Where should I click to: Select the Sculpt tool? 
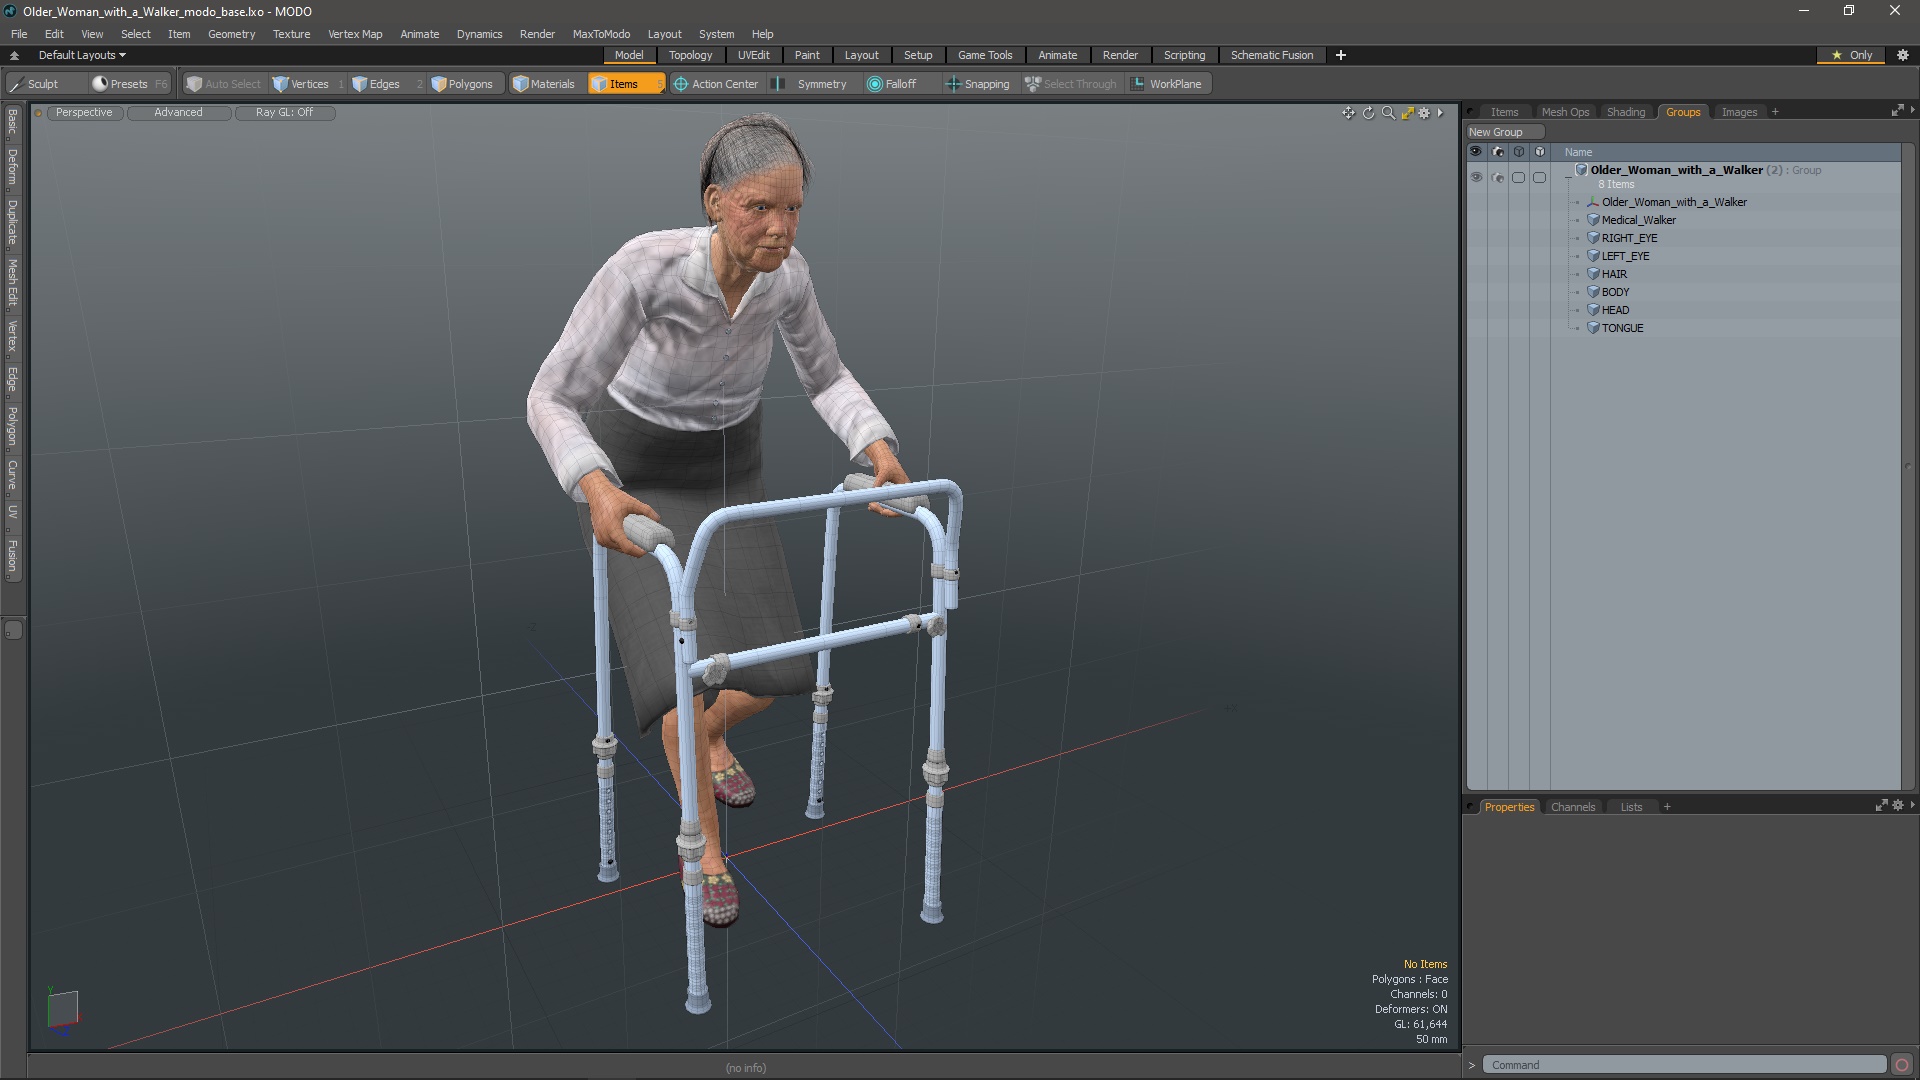click(35, 84)
